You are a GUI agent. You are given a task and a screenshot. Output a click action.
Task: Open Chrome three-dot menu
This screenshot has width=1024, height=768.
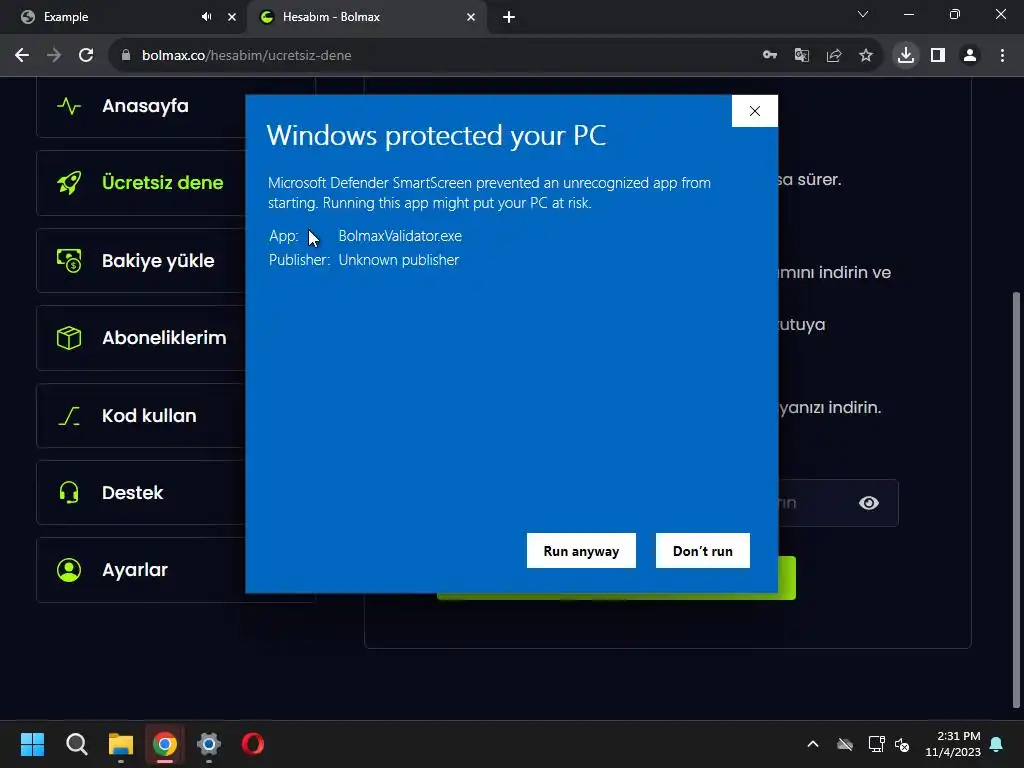(1002, 56)
